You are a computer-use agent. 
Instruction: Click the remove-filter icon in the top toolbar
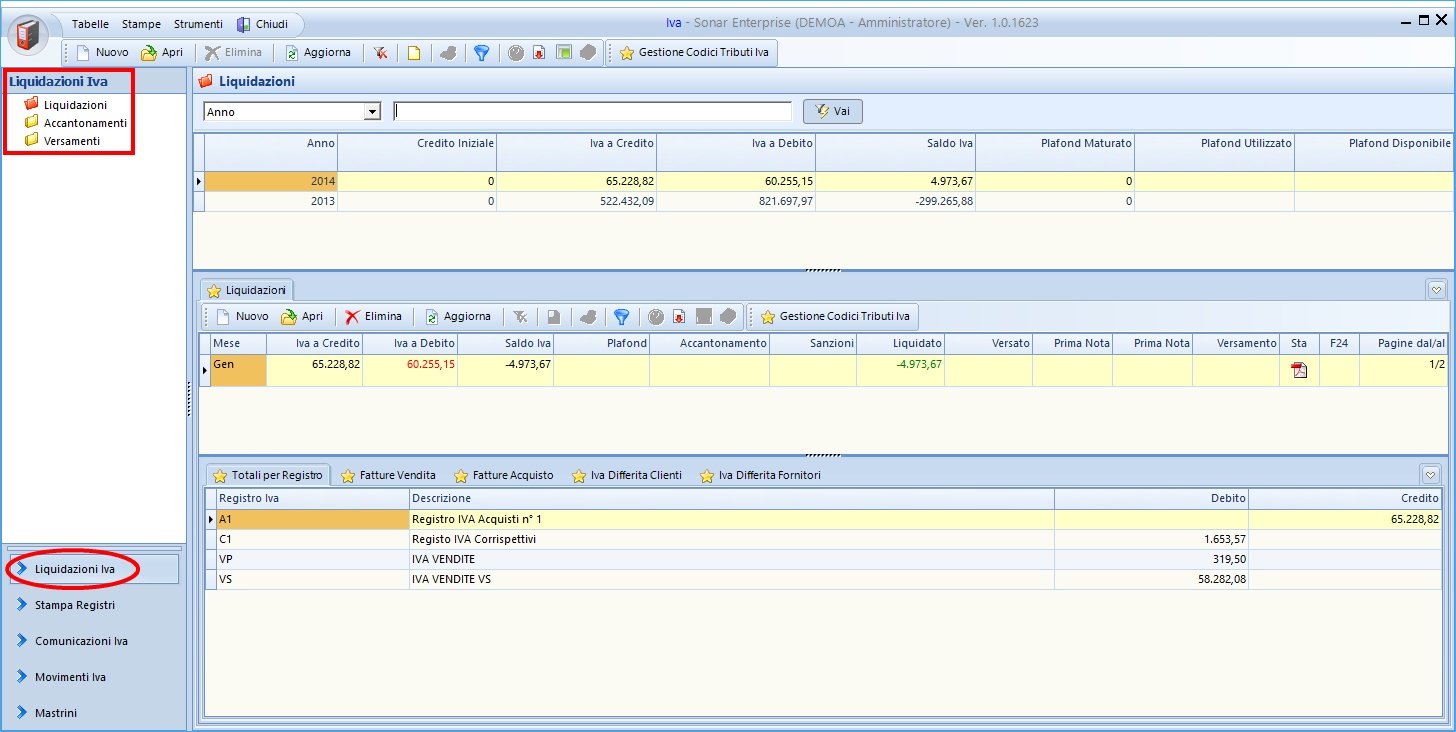point(380,53)
